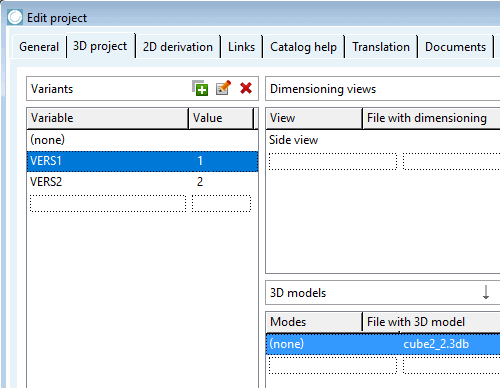Switch to the Translation tab
This screenshot has height=388, width=500.
[381, 47]
